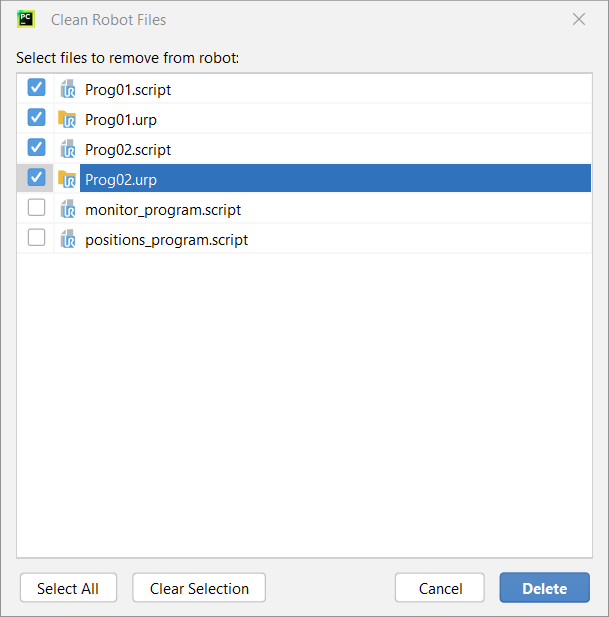Click the PyCharm logo in title bar

(x=26, y=19)
